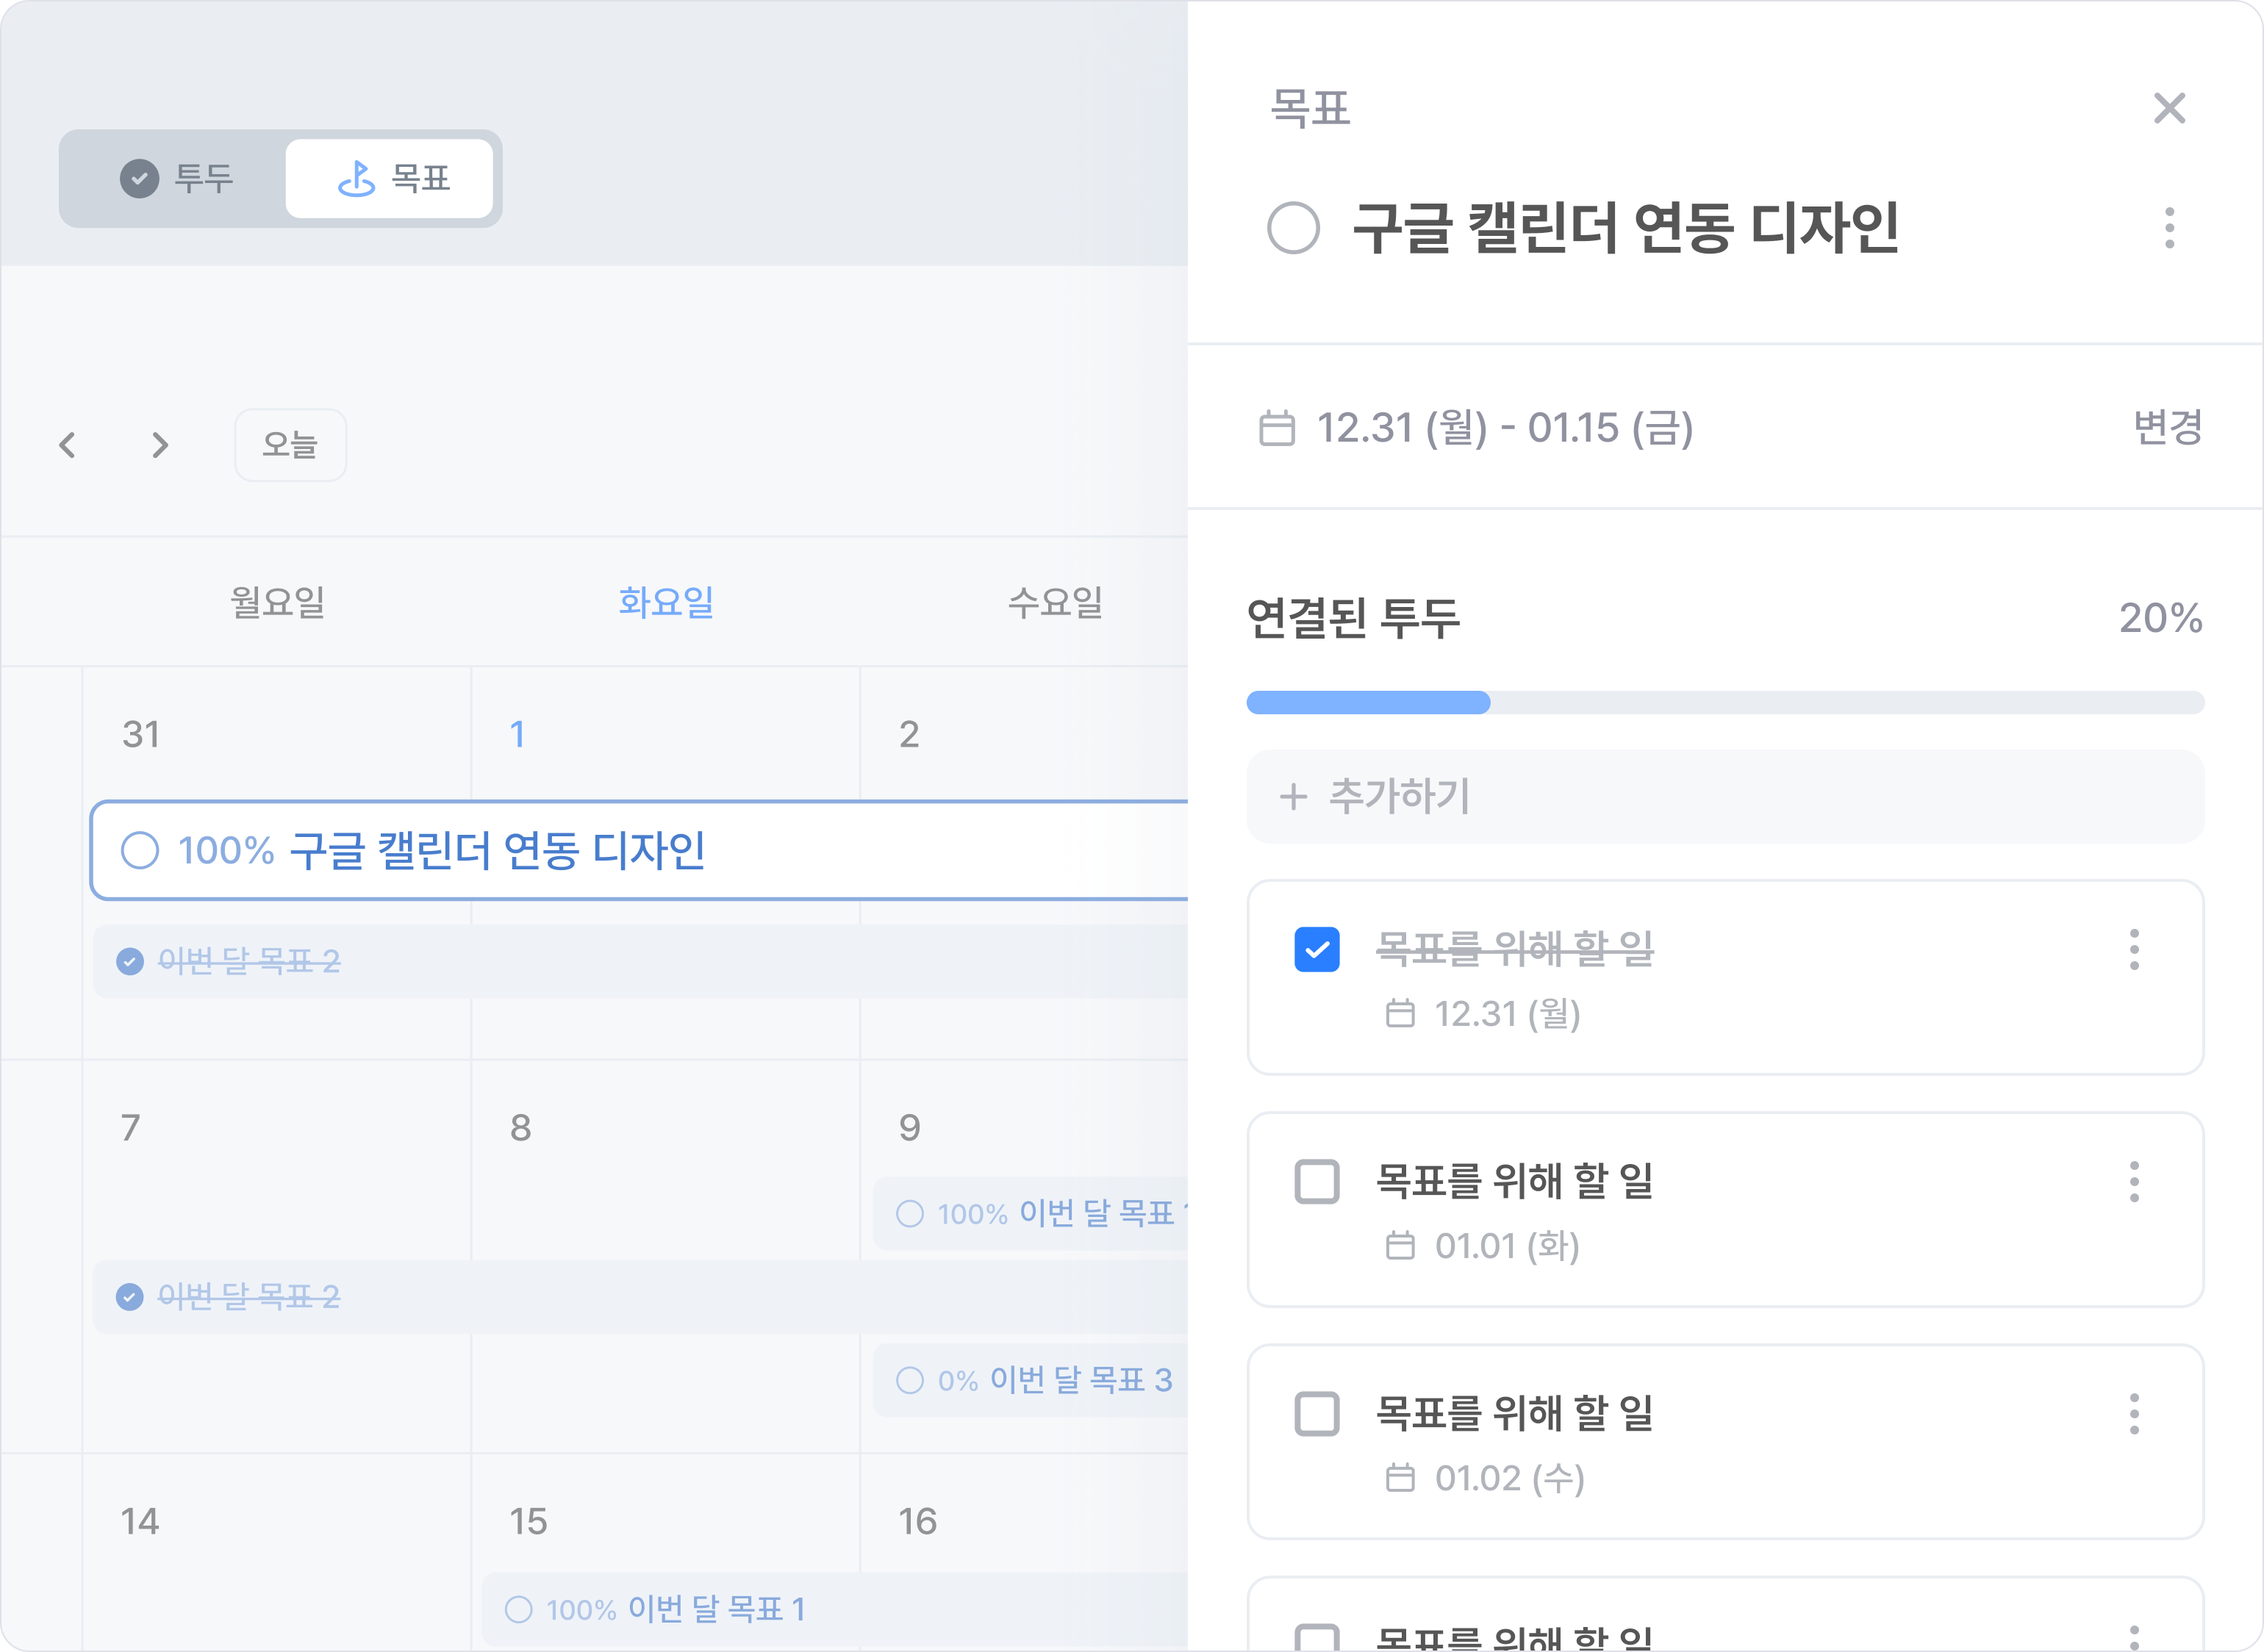Click the plus icon in 추가하기 field

[x=1293, y=797]
